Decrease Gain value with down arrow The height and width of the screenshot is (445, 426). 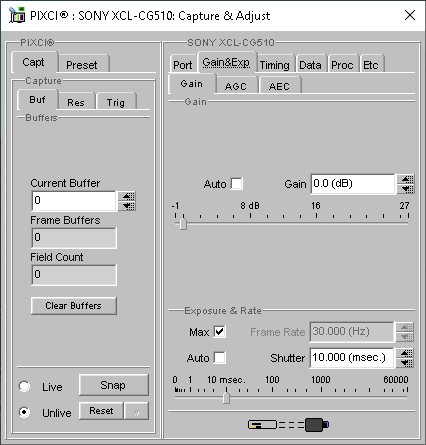pos(406,189)
